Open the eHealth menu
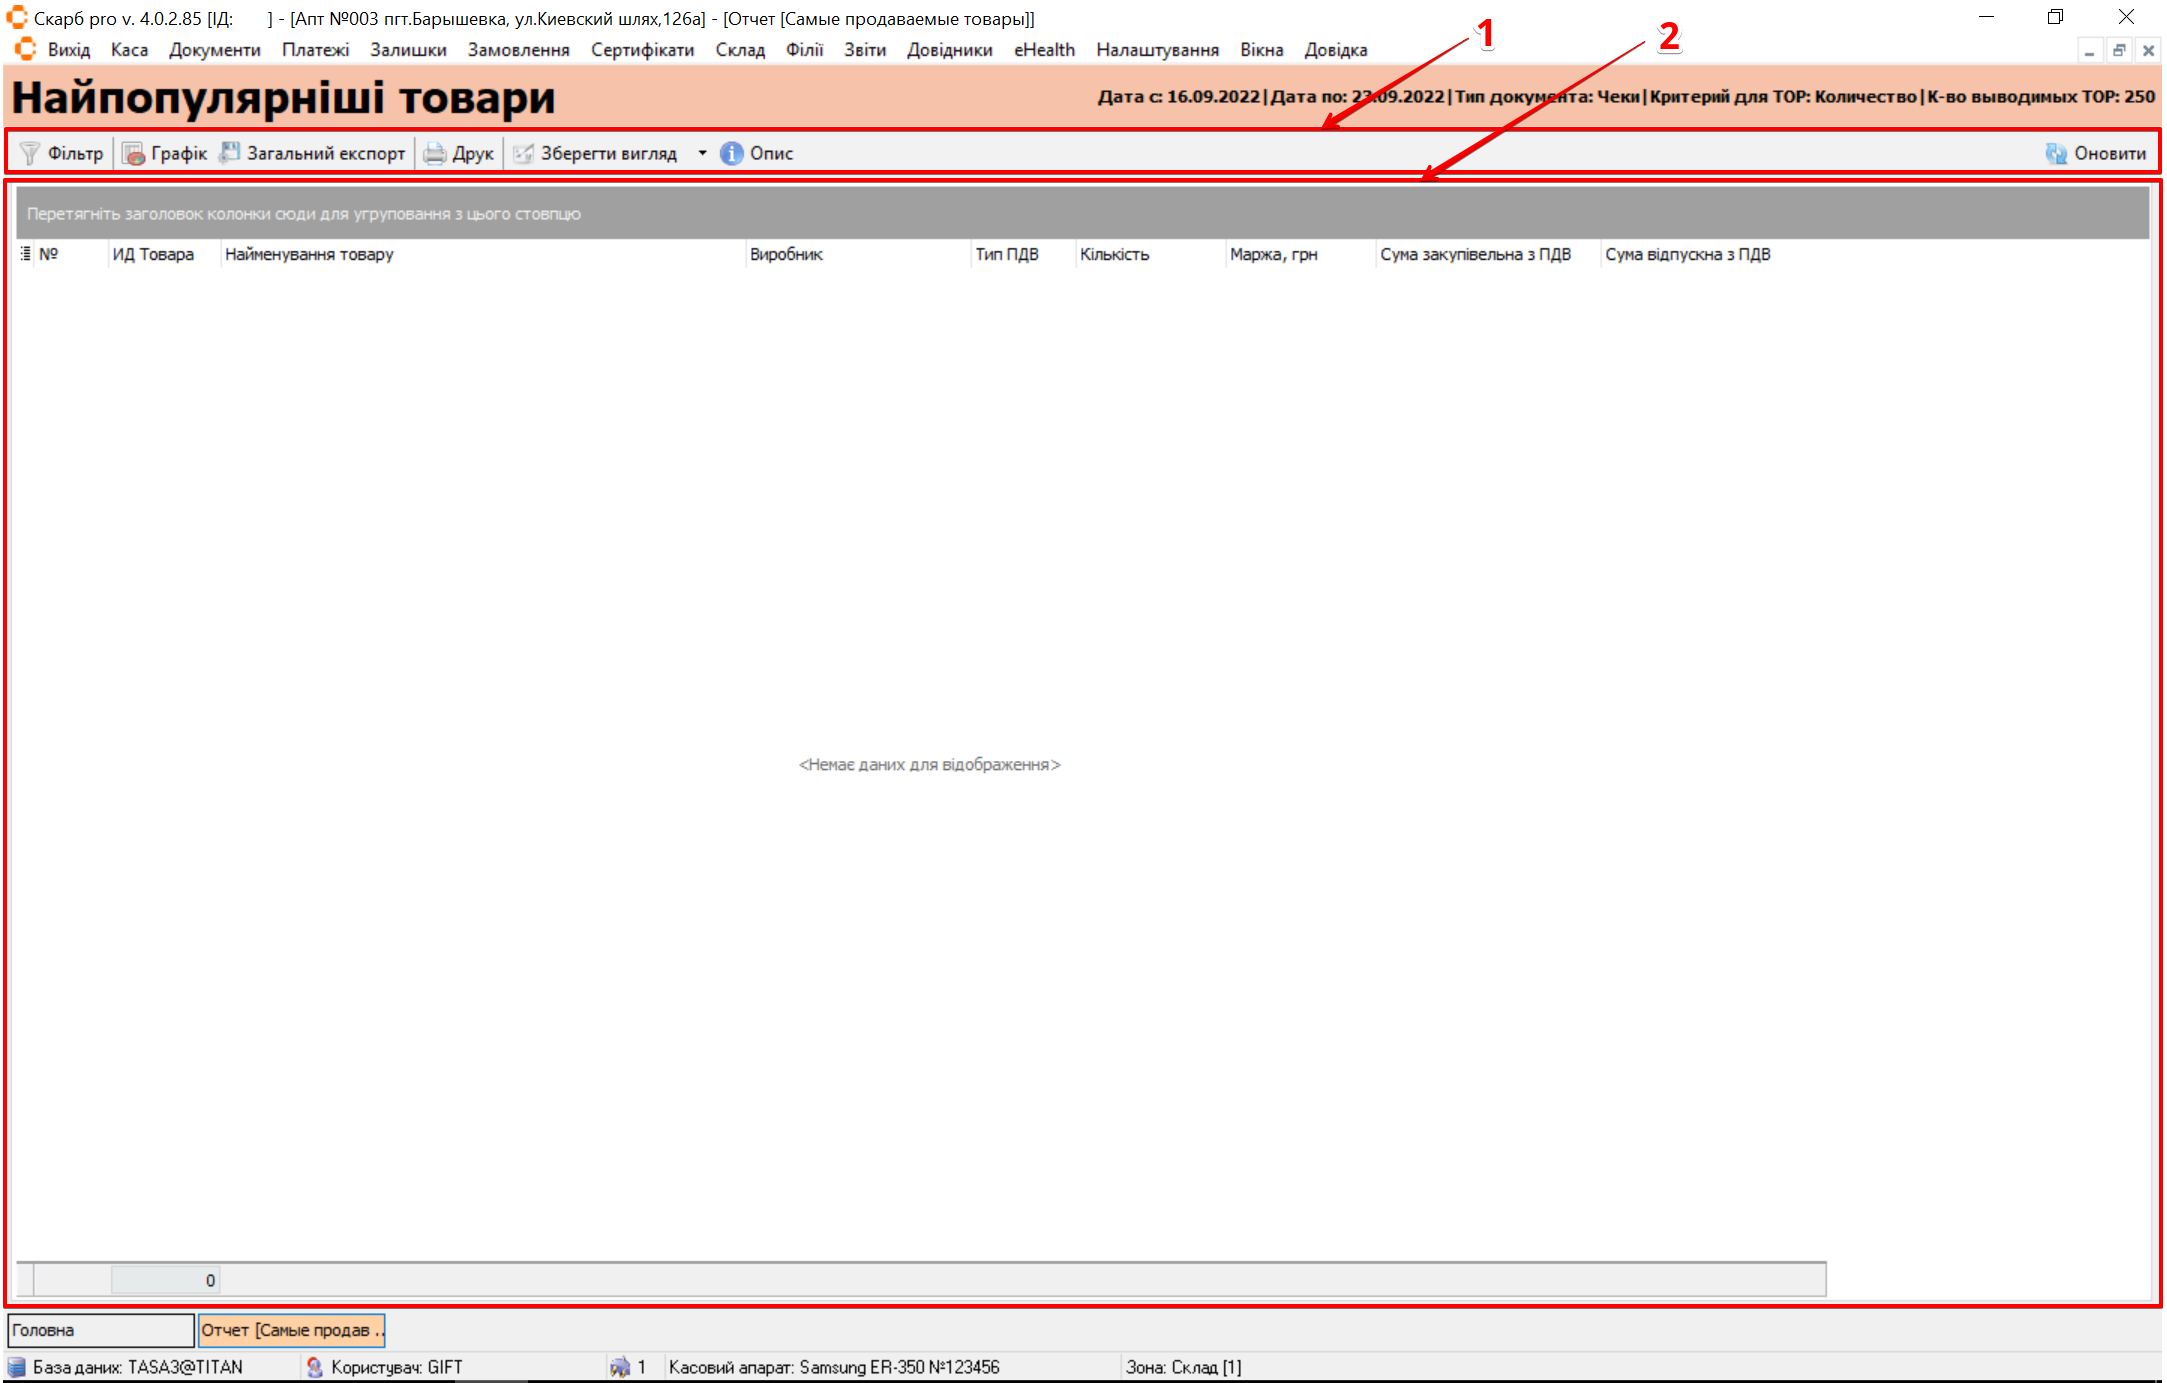2167x1383 pixels. (x=1044, y=50)
